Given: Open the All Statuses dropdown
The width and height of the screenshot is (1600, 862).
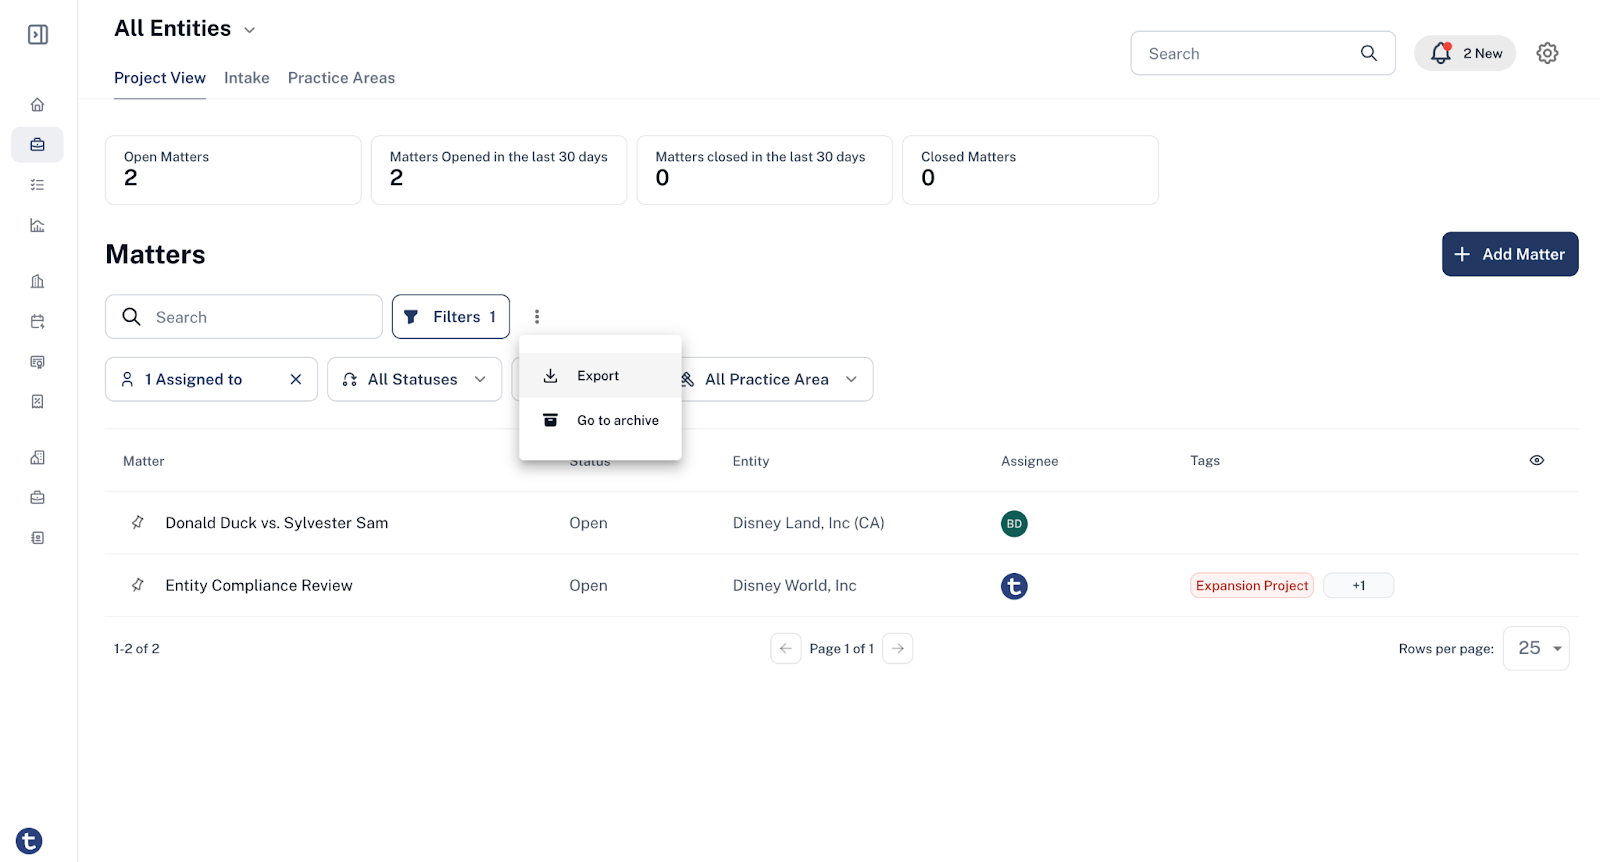Looking at the screenshot, I should (x=414, y=379).
